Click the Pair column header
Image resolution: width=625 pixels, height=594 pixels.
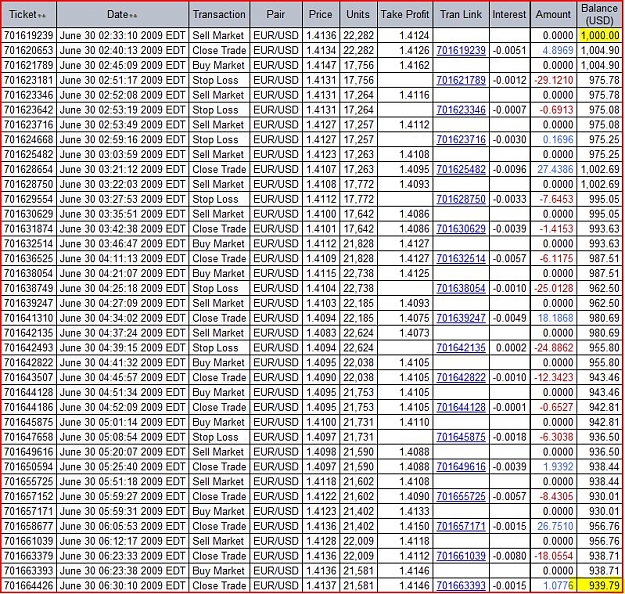tap(276, 15)
